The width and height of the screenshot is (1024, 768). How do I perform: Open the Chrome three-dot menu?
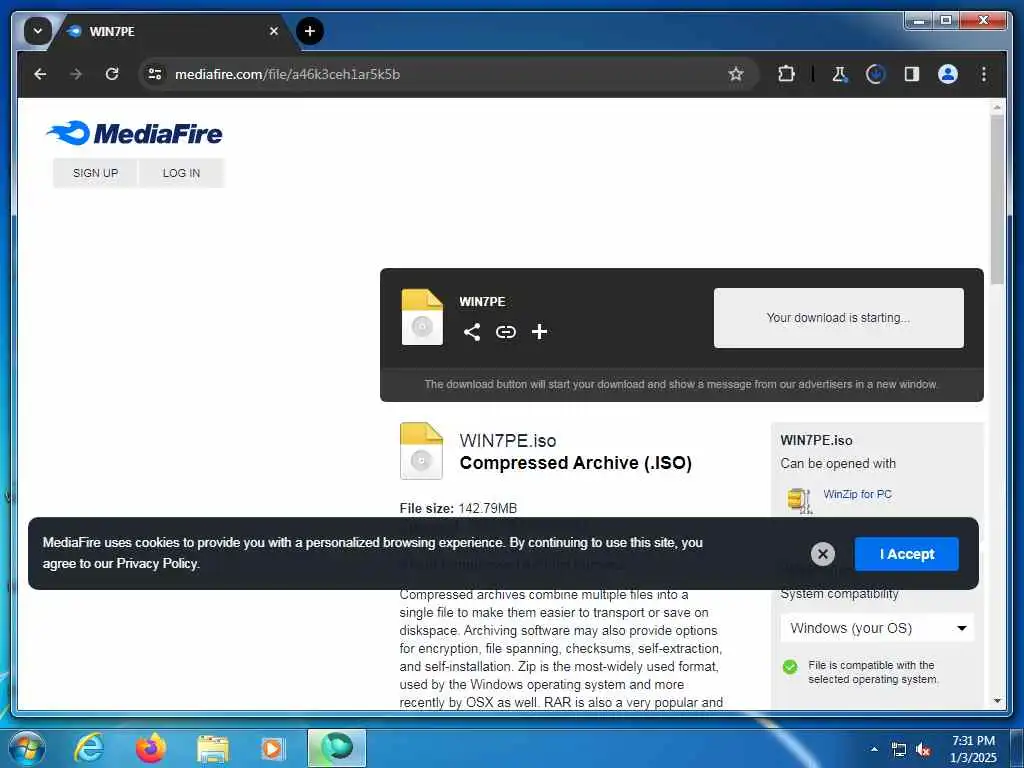[x=984, y=74]
